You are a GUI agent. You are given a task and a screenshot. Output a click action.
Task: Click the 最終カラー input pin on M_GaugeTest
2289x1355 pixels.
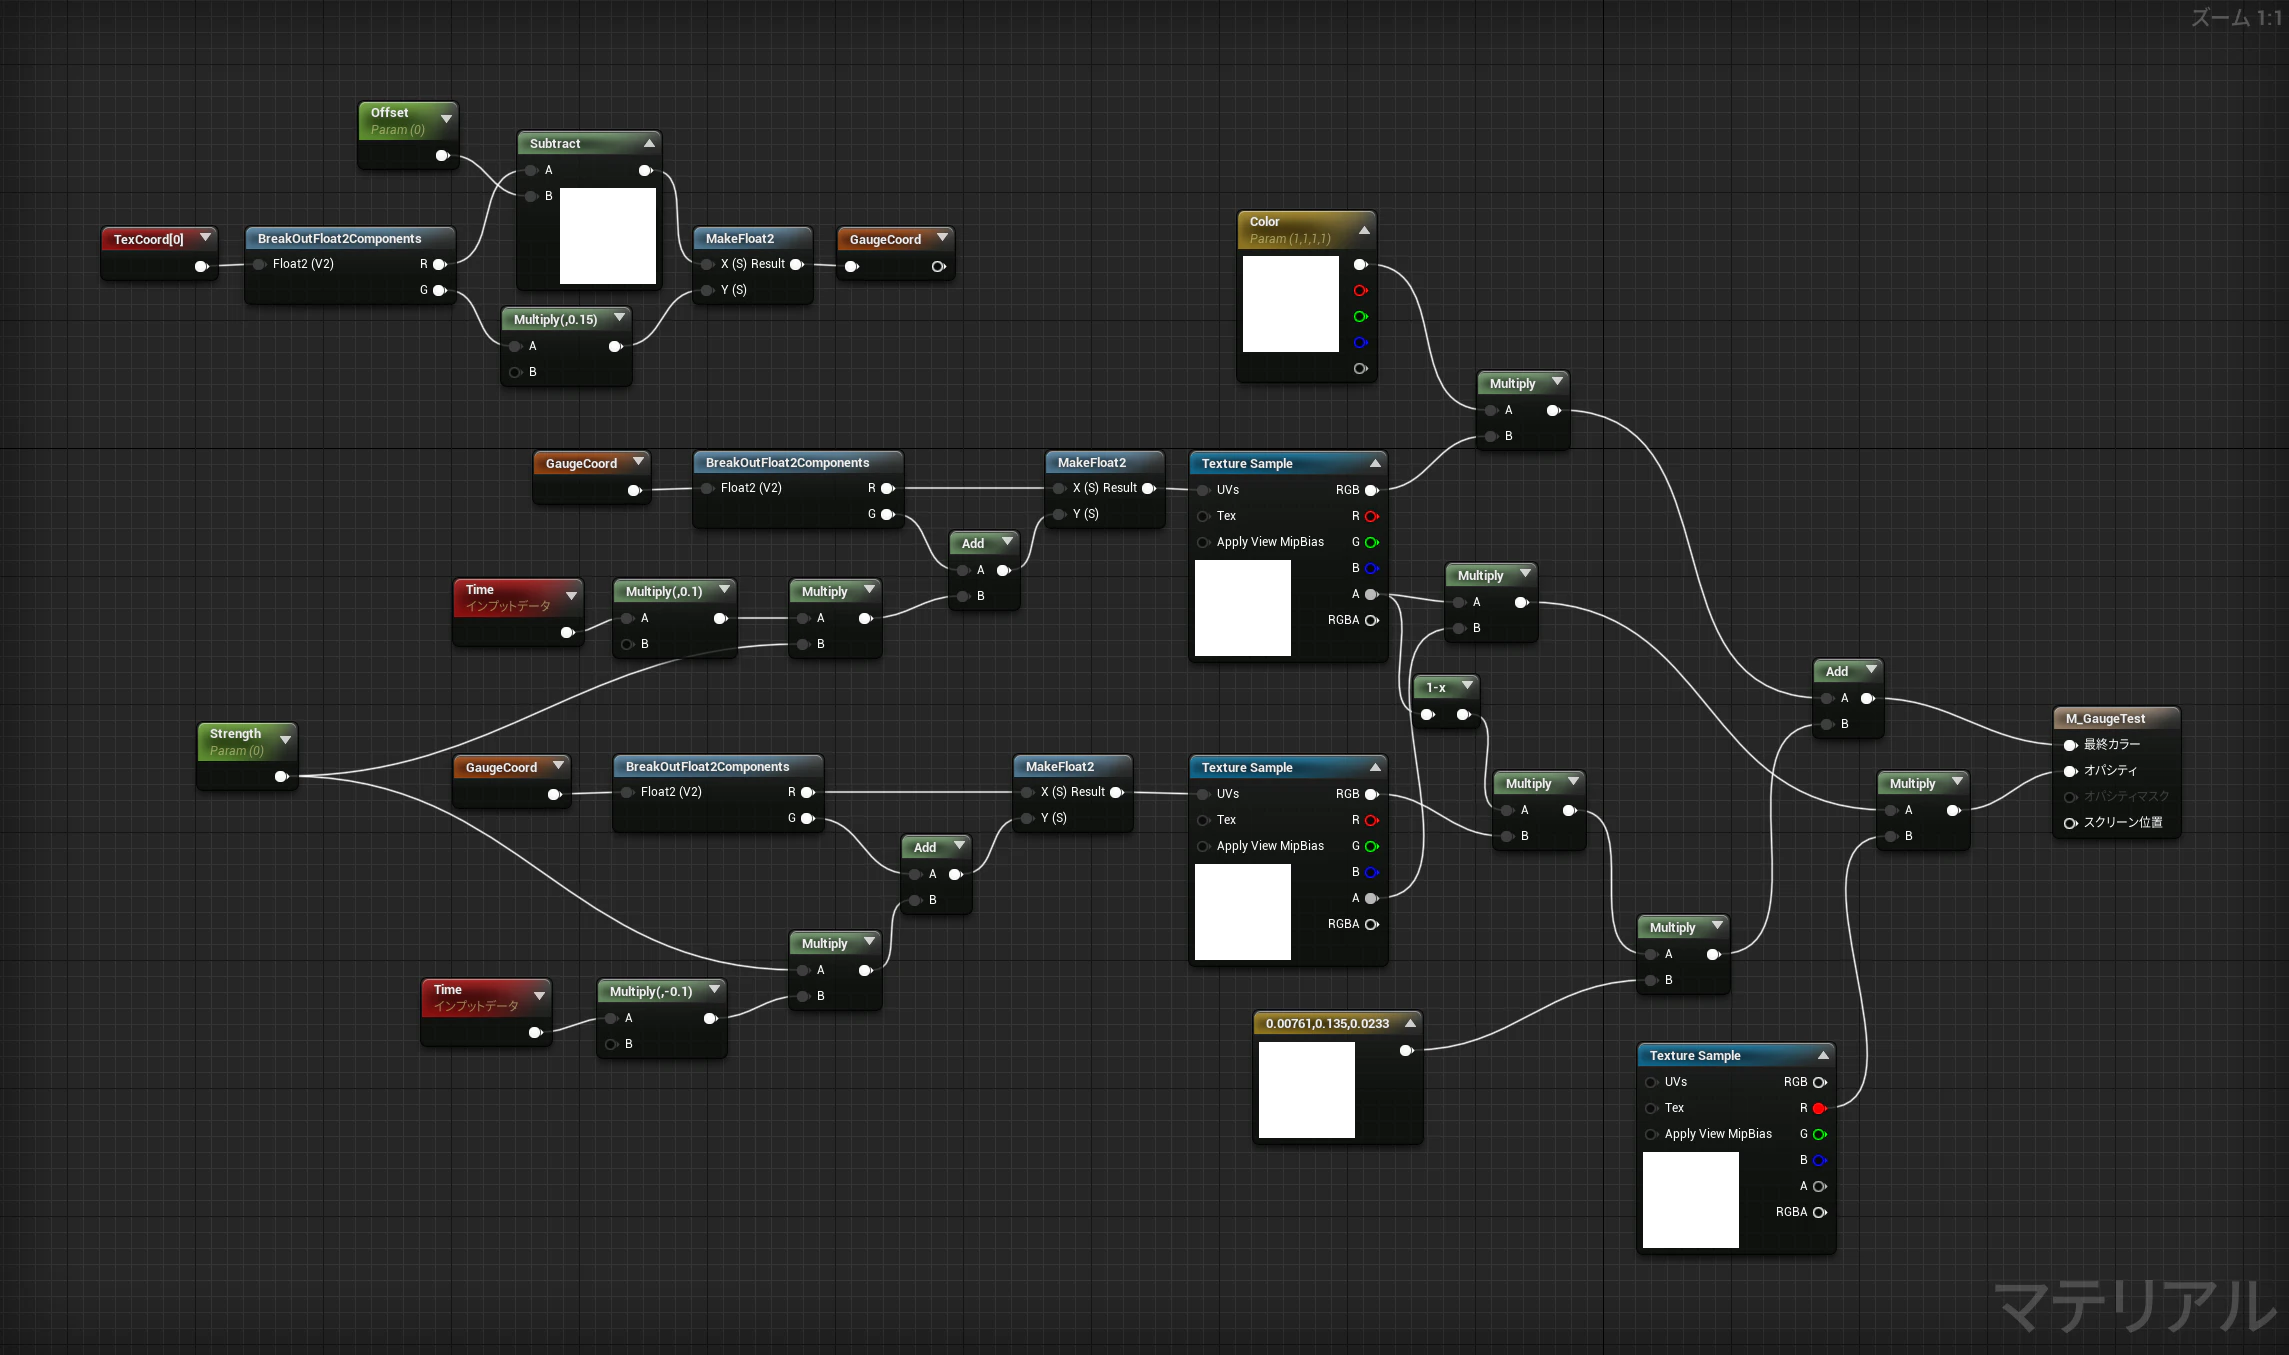[x=2070, y=745]
